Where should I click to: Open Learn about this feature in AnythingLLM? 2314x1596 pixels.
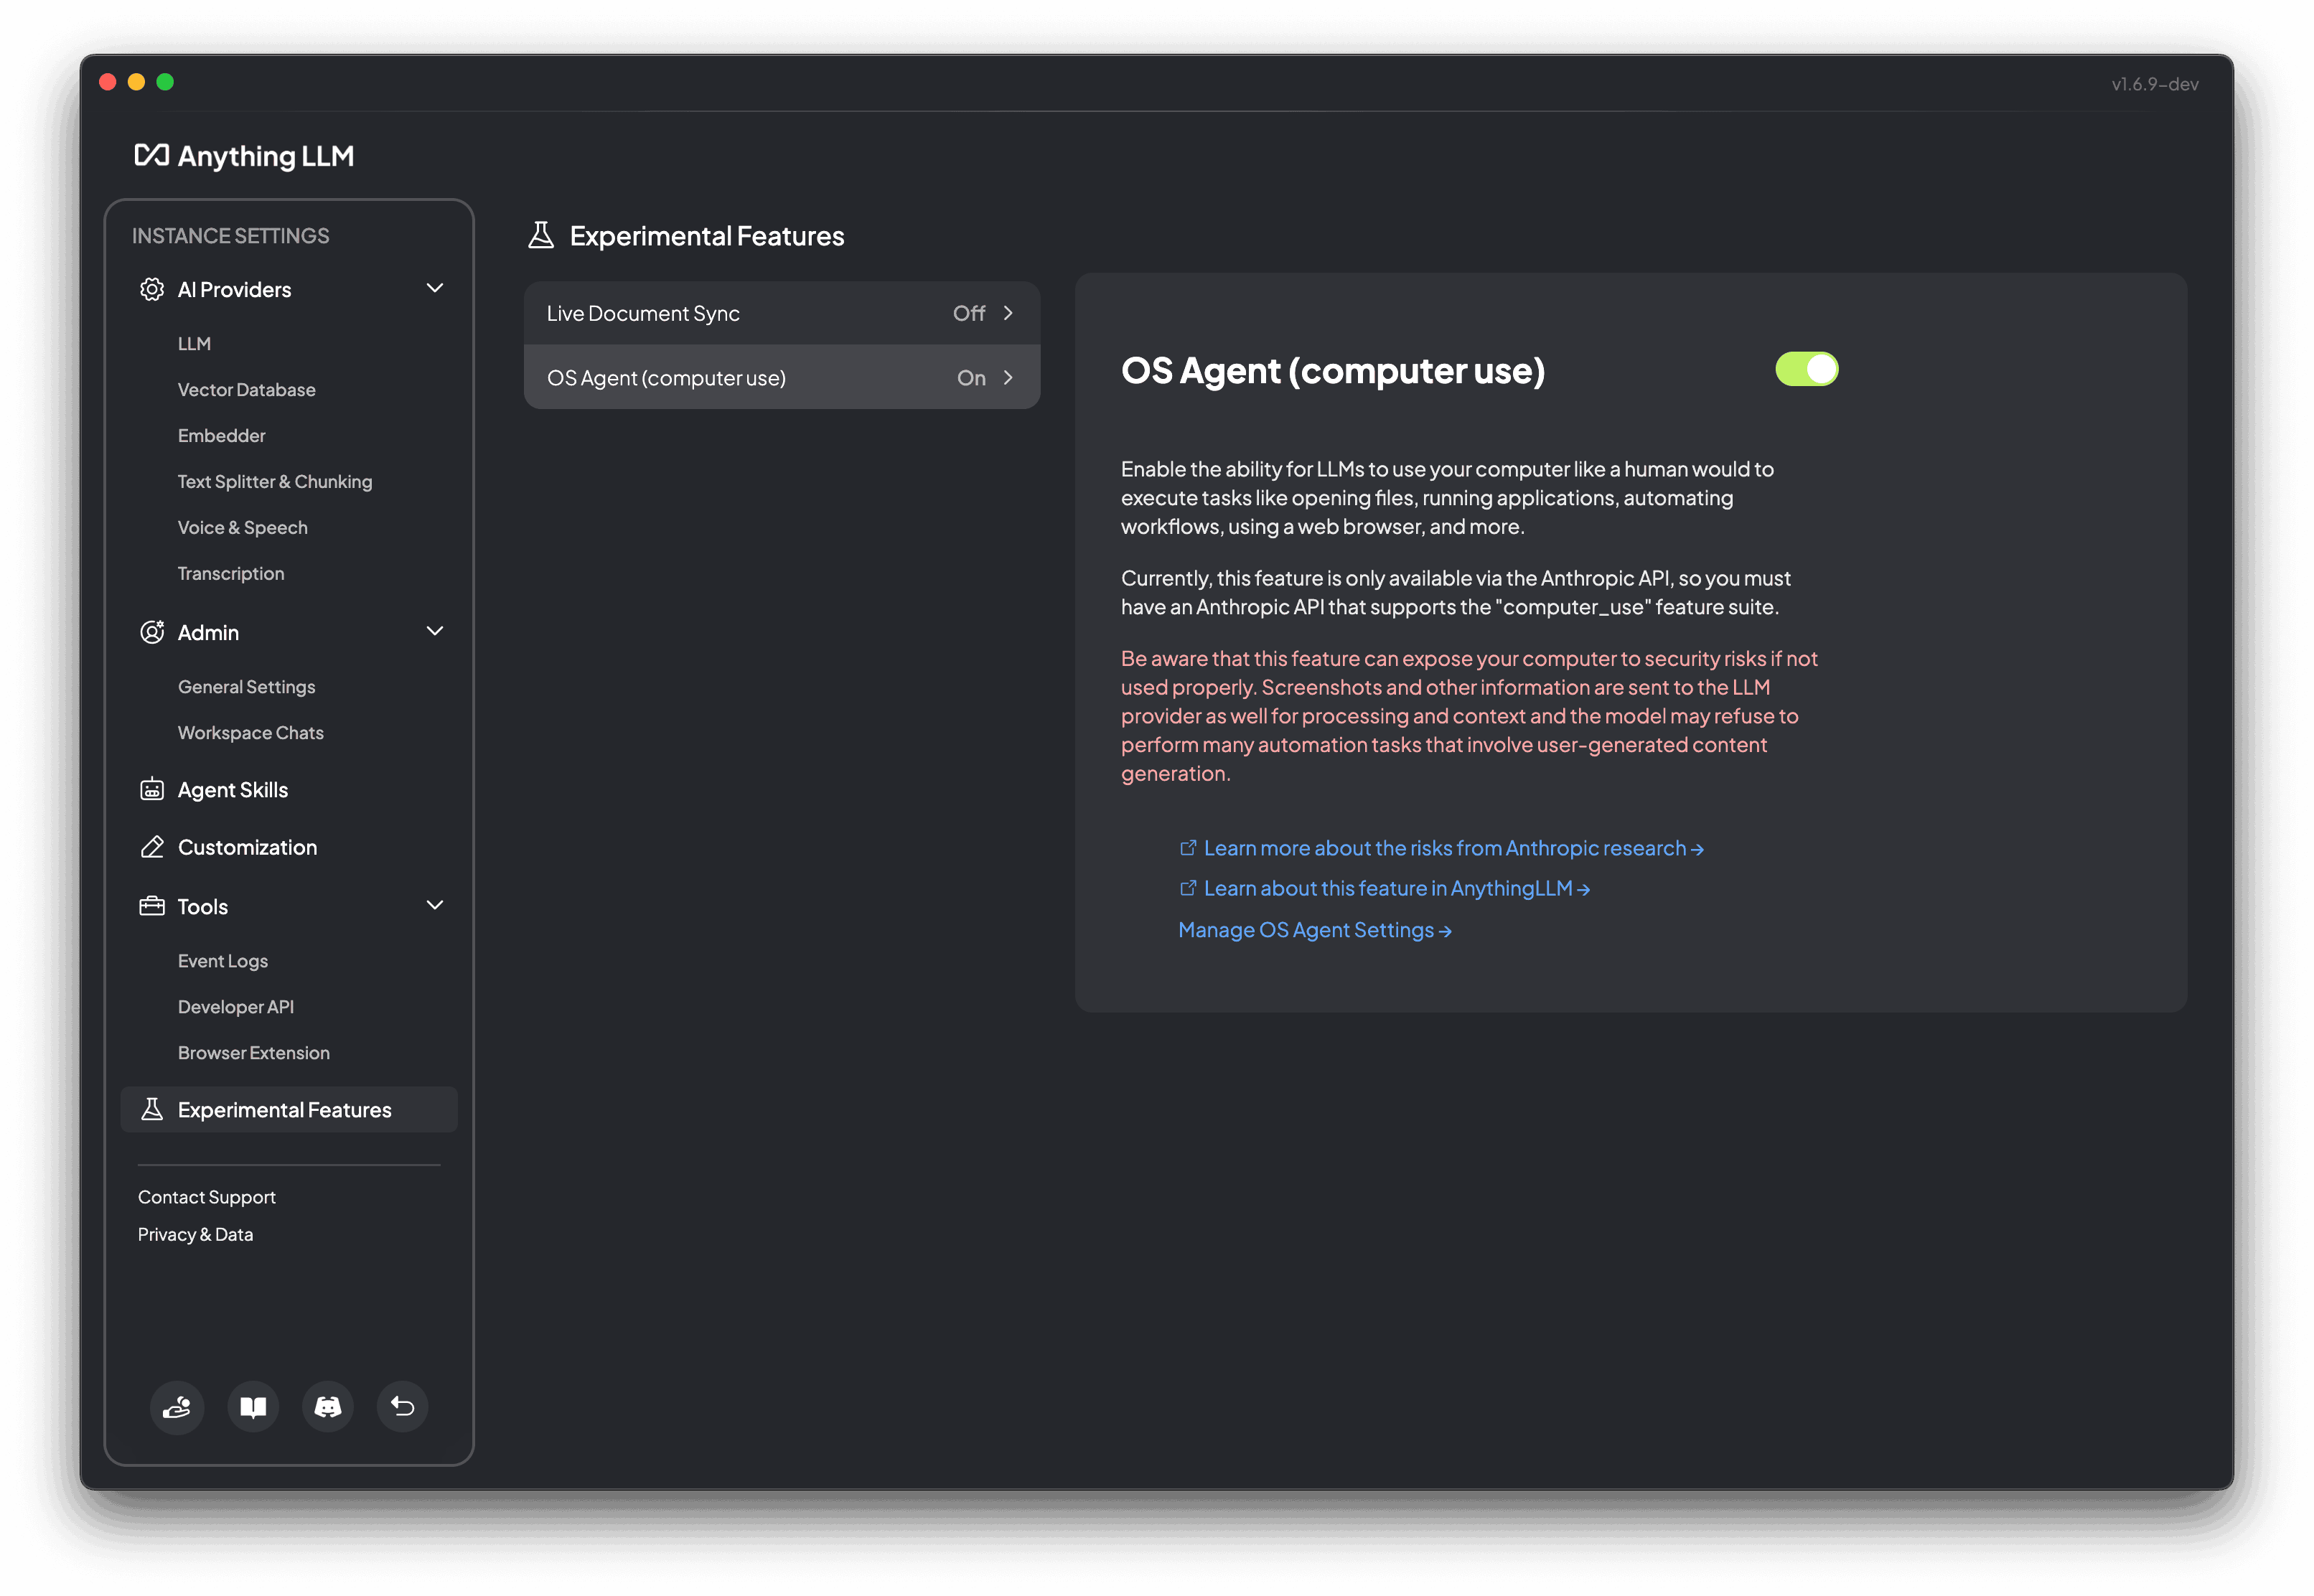click(1387, 888)
